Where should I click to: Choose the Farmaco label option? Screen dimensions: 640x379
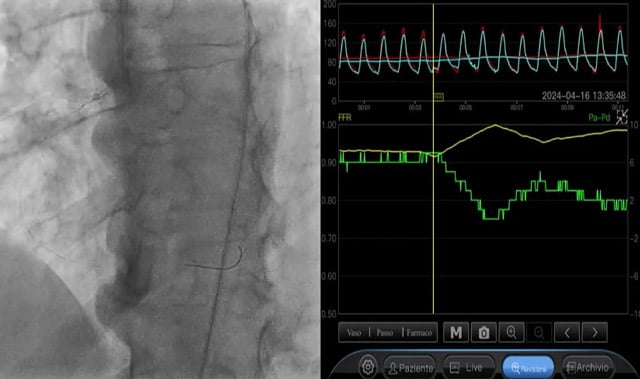coord(419,332)
